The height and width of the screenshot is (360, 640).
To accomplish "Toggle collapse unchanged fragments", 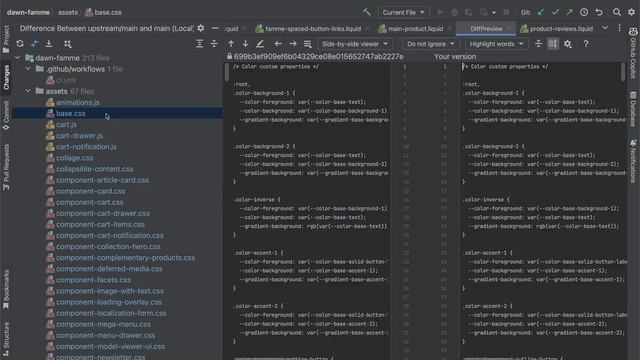I will [538, 44].
